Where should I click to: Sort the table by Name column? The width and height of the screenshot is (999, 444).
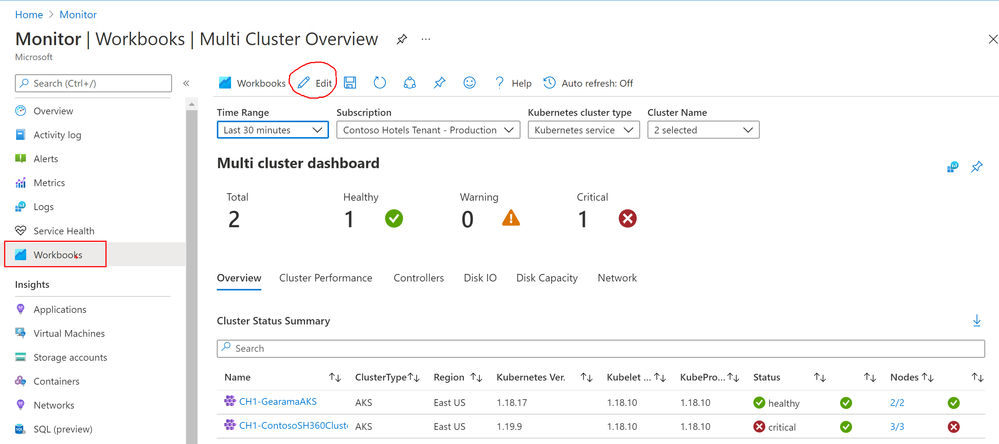335,377
